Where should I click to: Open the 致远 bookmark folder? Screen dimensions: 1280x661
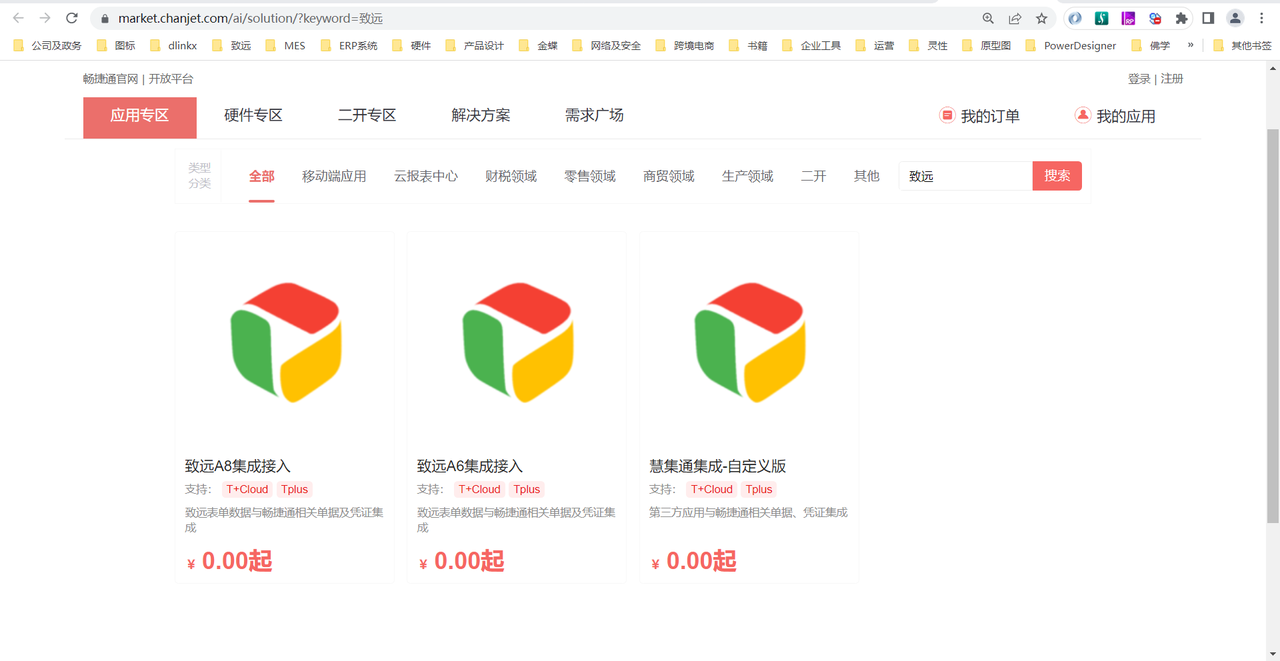[x=230, y=45]
